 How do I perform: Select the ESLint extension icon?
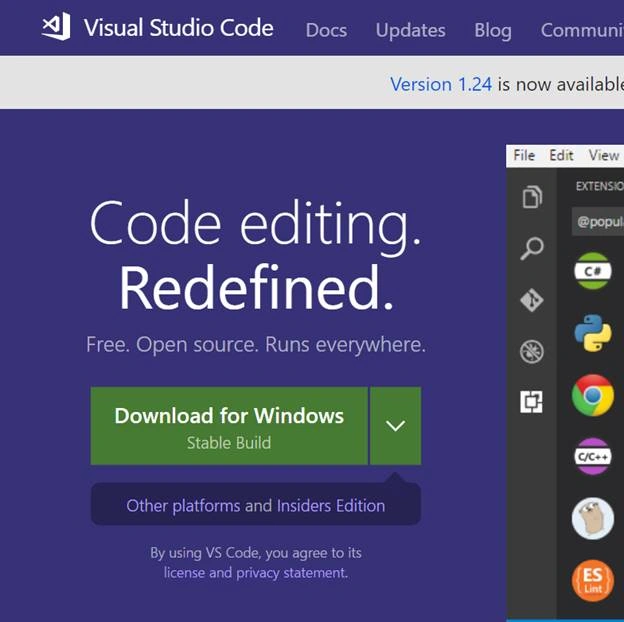(x=593, y=580)
